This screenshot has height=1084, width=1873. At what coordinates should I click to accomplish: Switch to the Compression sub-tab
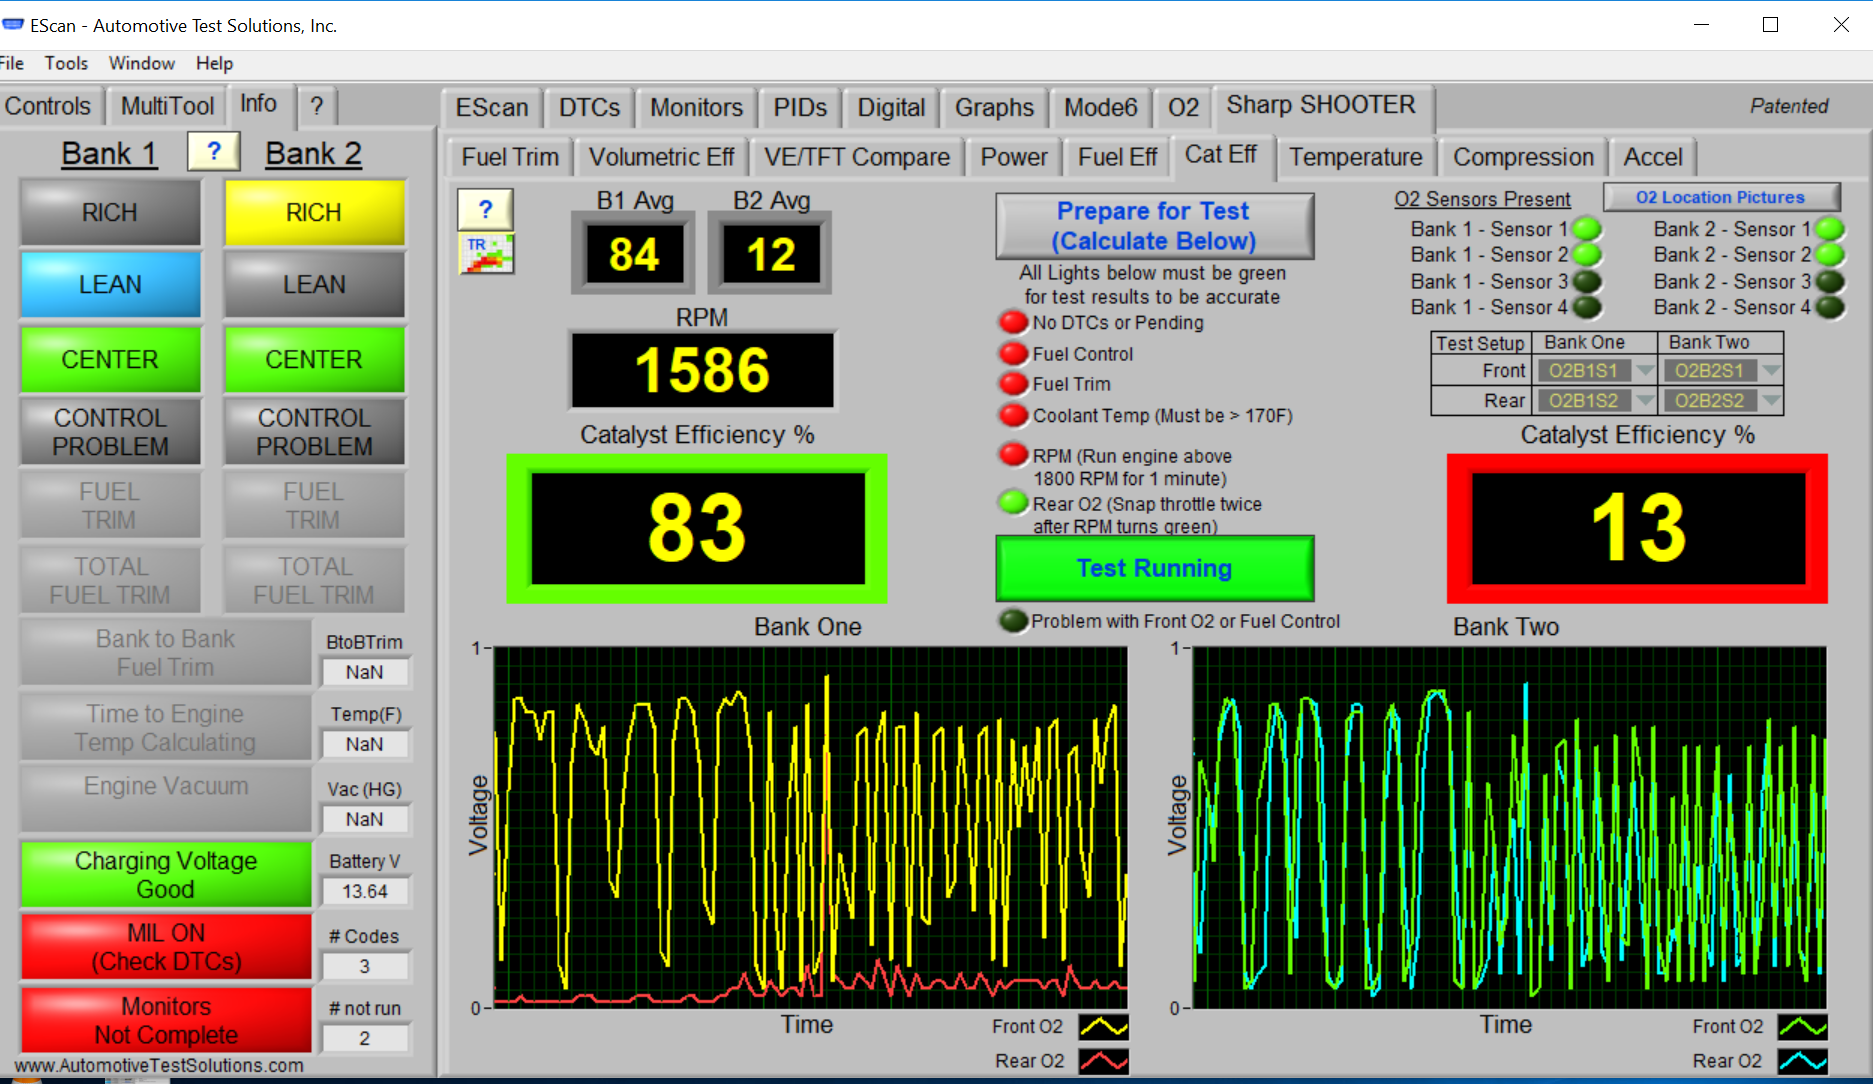coord(1523,157)
